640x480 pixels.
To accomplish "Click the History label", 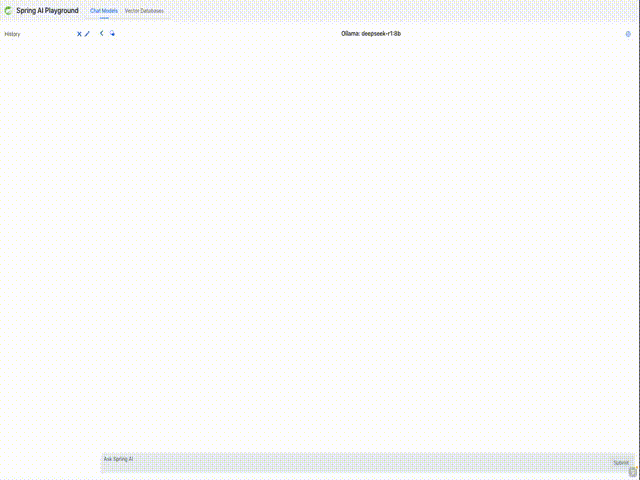I will tap(12, 34).
